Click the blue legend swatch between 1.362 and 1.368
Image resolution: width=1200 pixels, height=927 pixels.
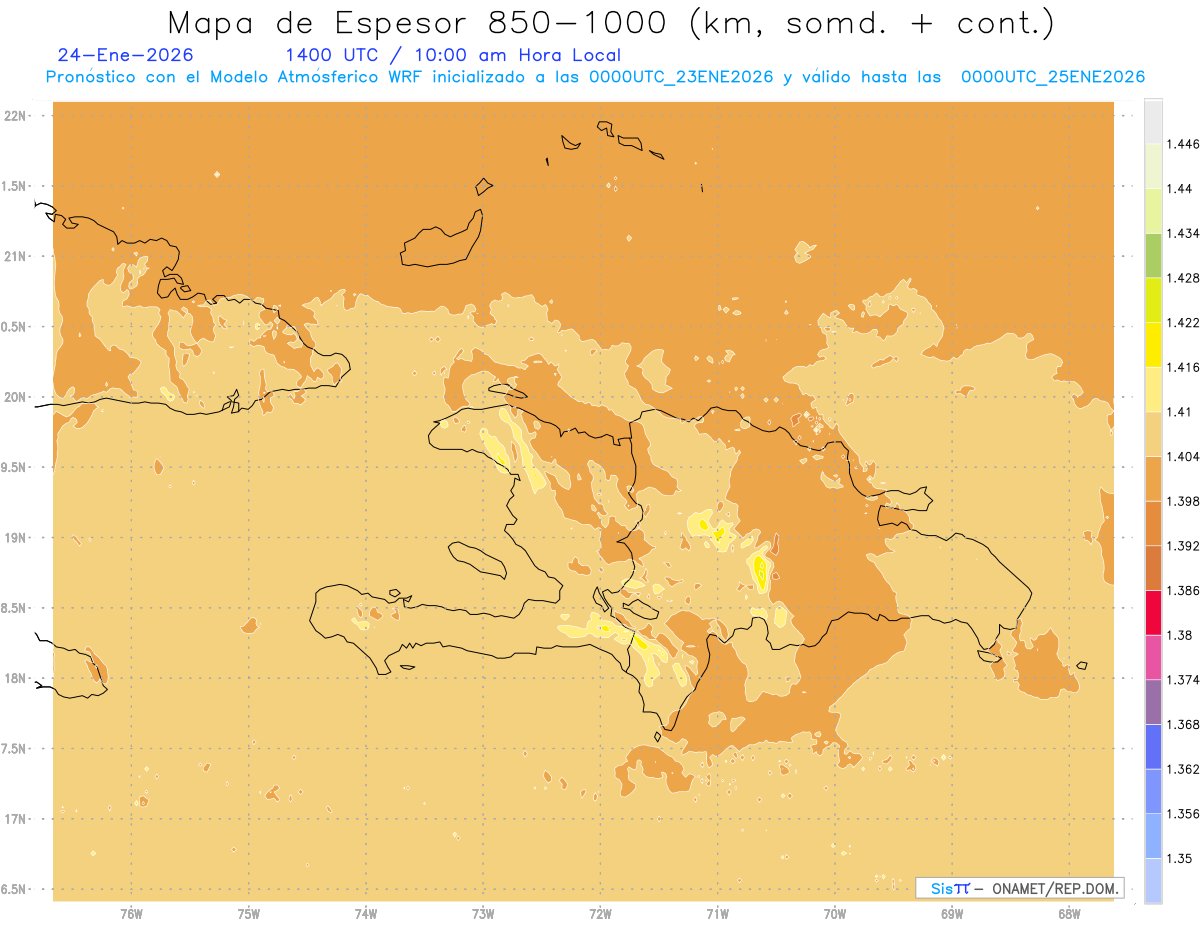click(1153, 746)
